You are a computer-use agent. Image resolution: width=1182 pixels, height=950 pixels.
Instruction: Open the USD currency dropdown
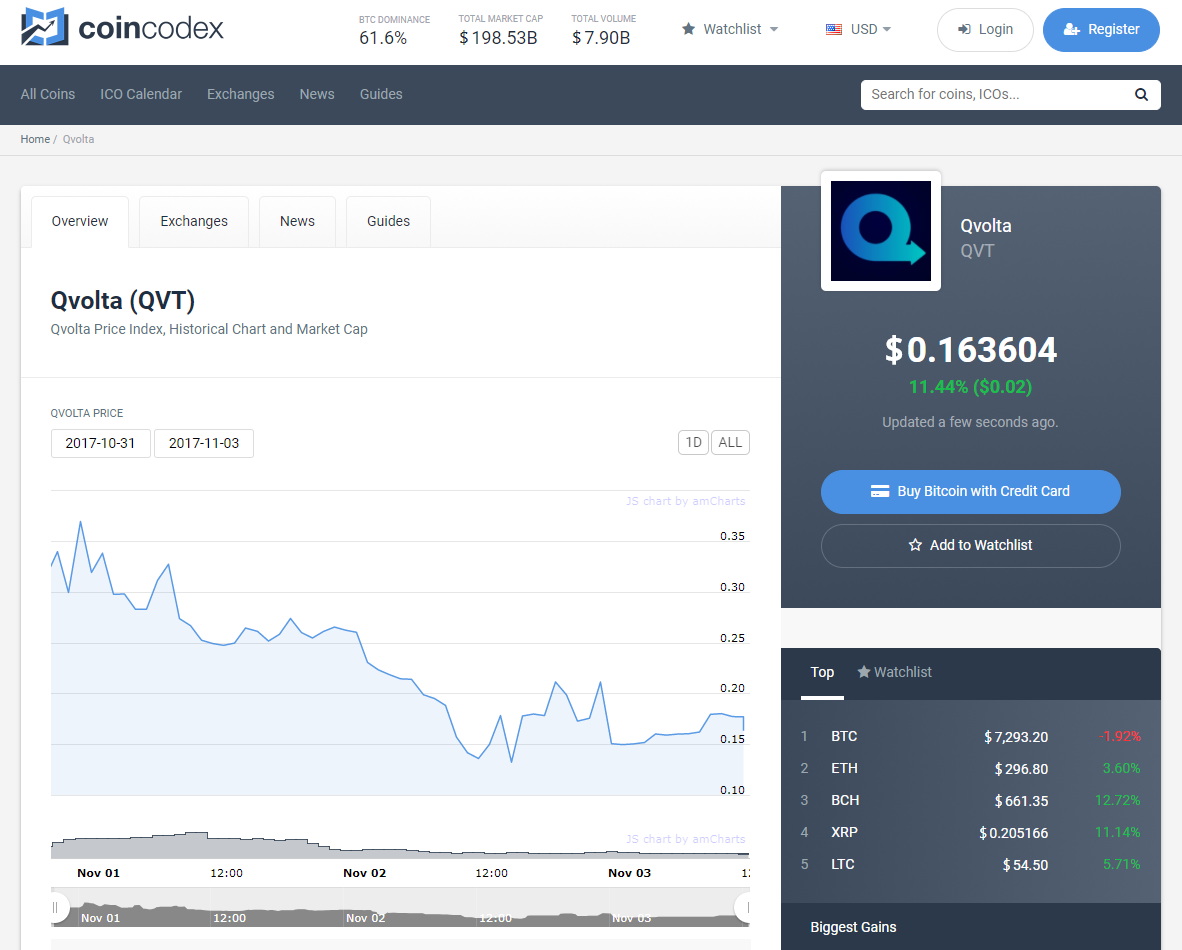[x=859, y=29]
